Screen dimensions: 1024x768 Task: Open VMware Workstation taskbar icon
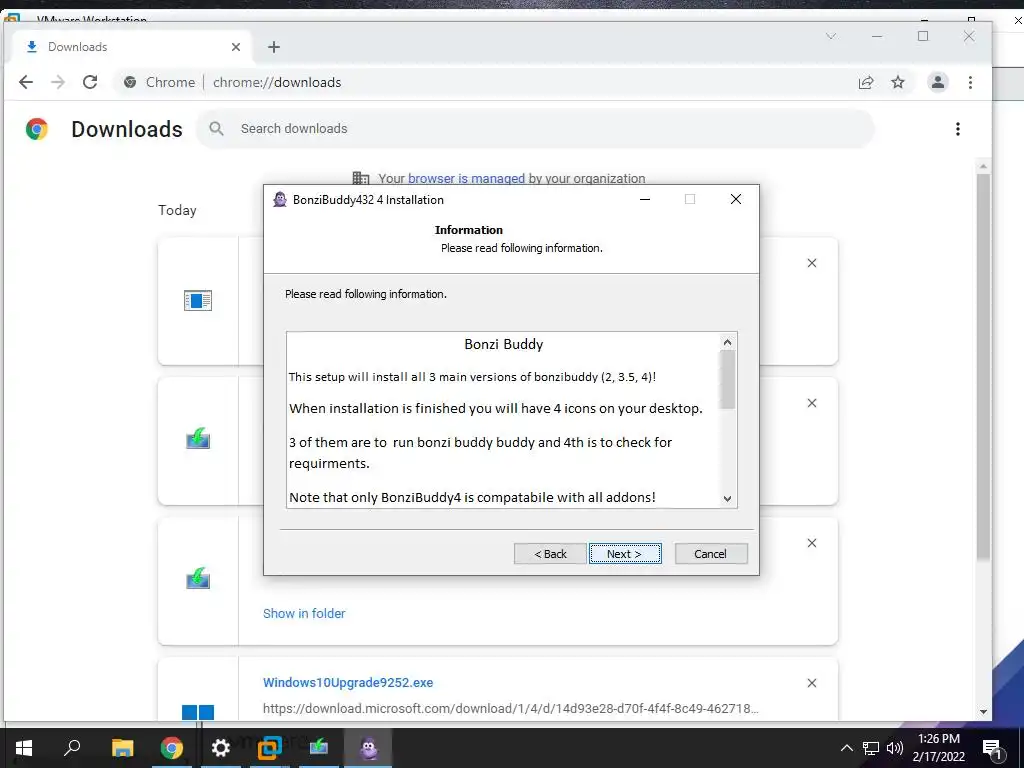point(270,748)
